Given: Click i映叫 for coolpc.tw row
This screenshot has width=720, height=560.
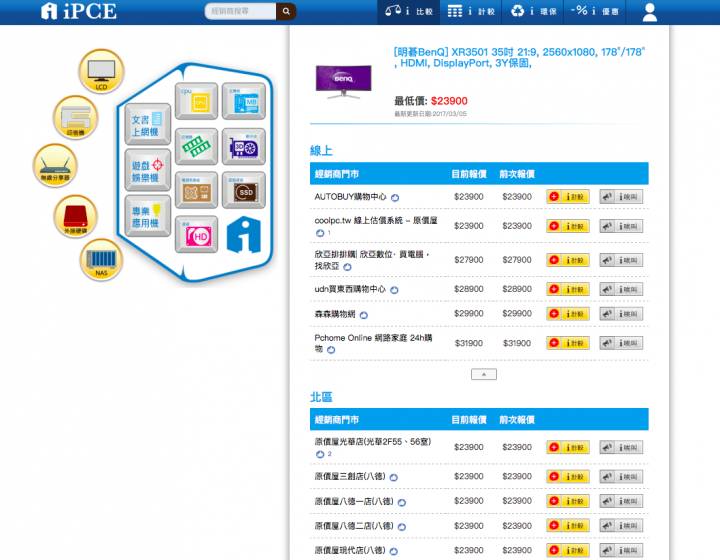Looking at the screenshot, I should 621,226.
